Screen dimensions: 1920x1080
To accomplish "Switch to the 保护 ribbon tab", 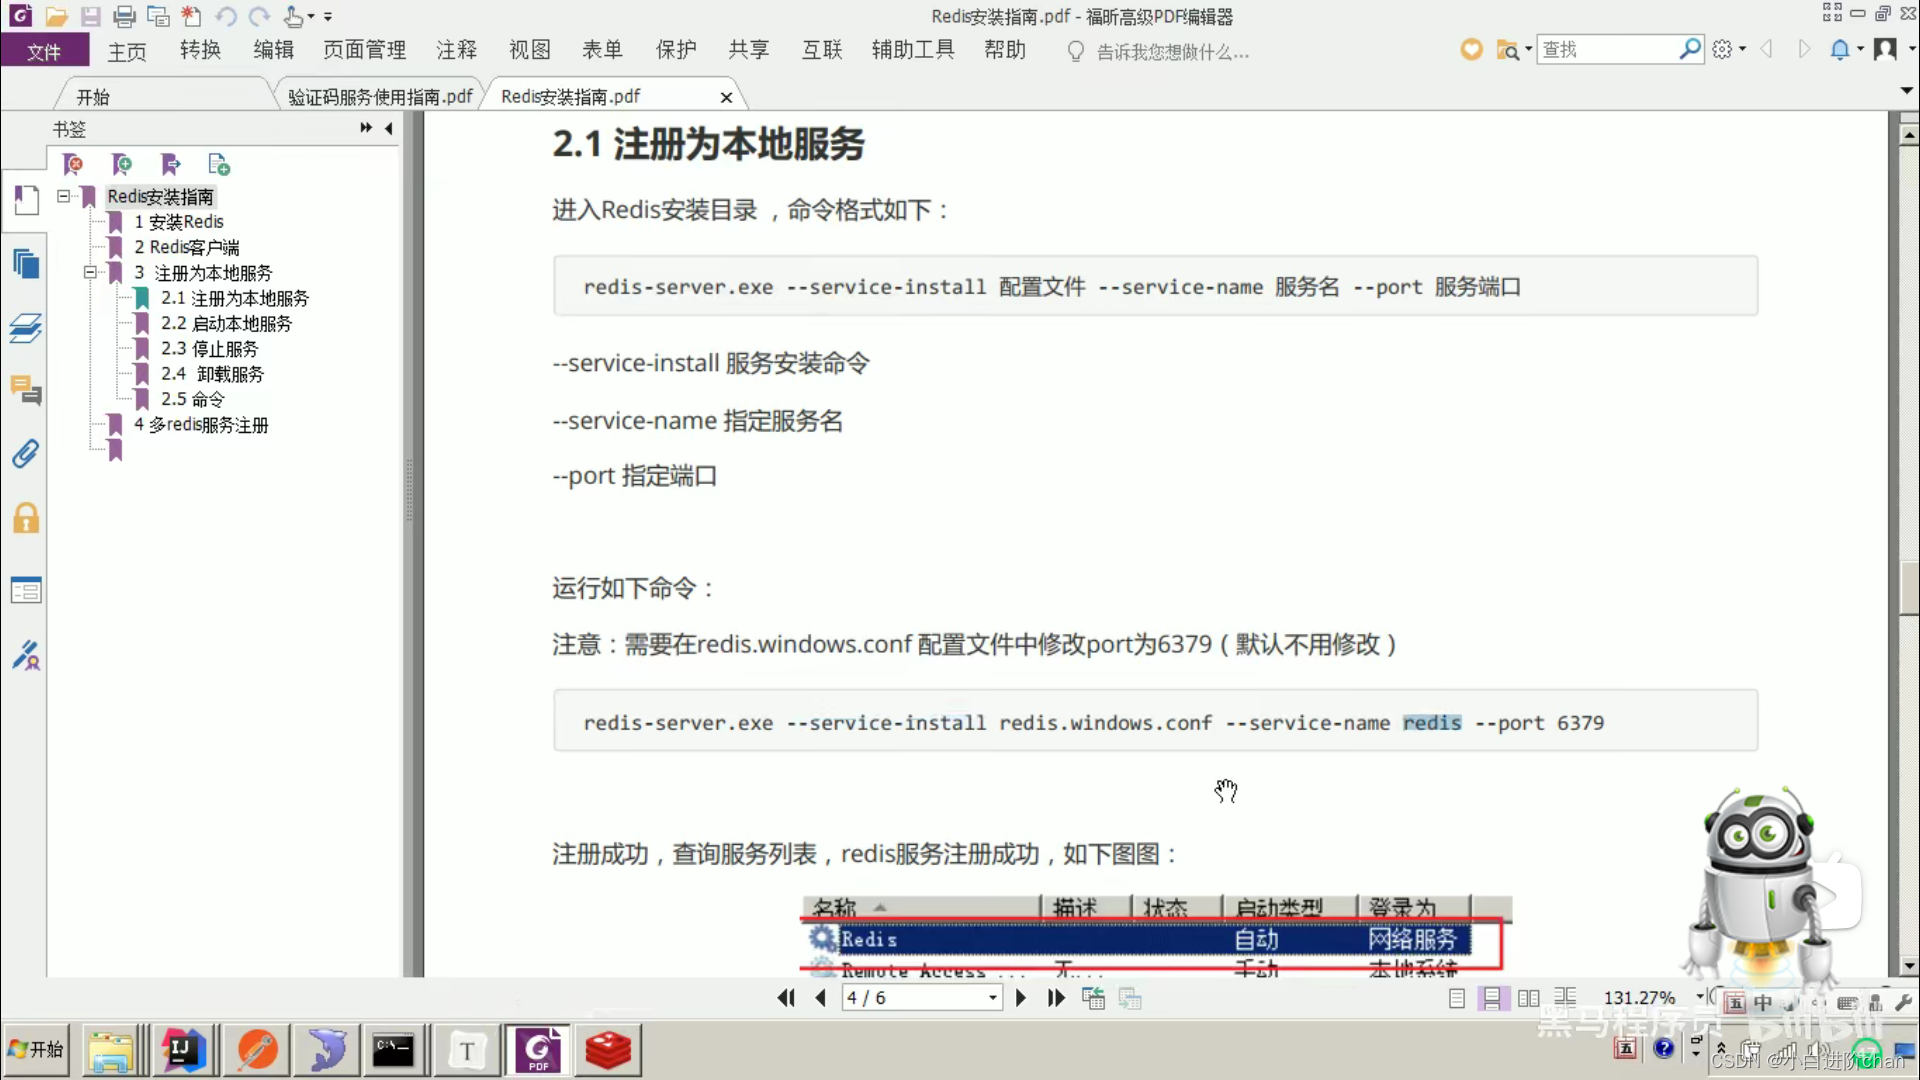I will tap(676, 50).
